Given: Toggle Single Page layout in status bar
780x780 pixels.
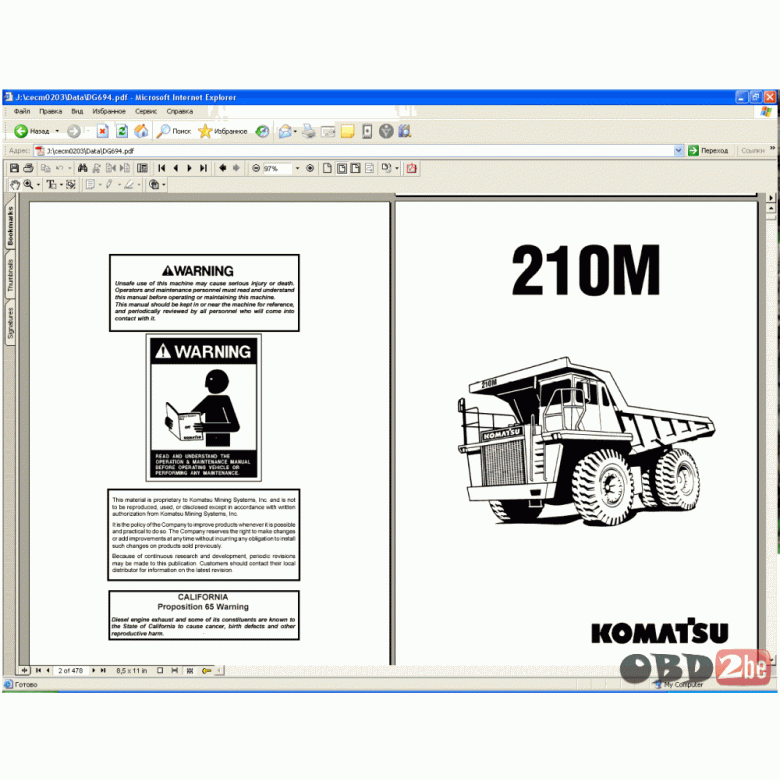Looking at the screenshot, I should 160,671.
